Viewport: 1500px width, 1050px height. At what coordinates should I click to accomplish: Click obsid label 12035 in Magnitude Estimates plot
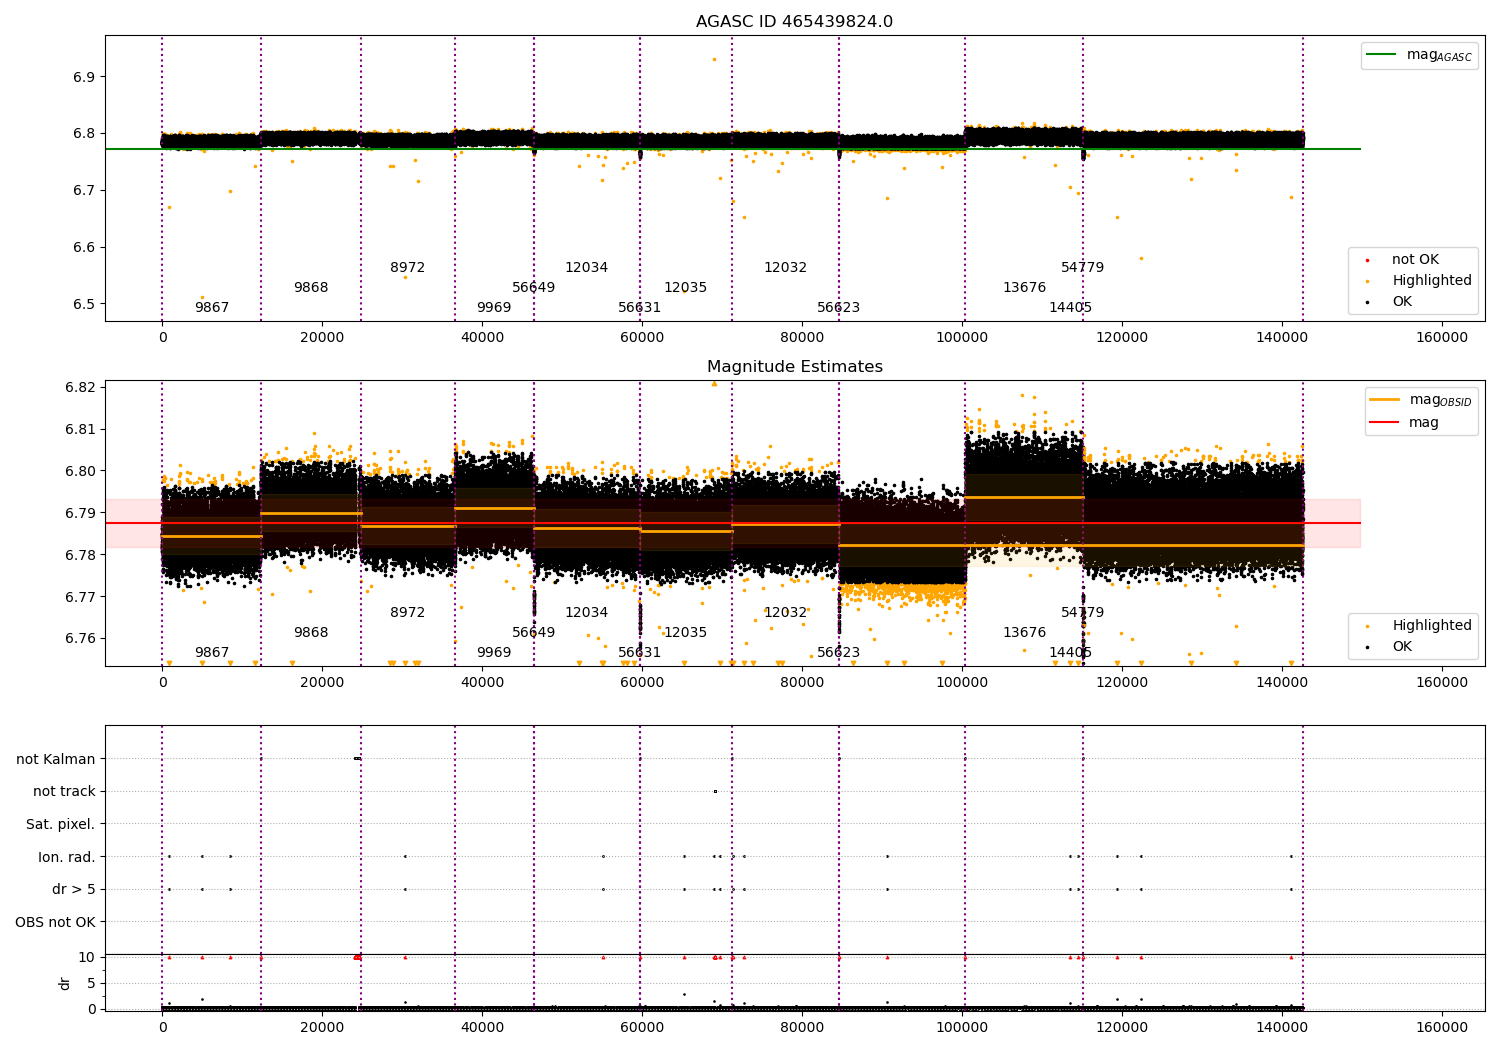tap(686, 633)
